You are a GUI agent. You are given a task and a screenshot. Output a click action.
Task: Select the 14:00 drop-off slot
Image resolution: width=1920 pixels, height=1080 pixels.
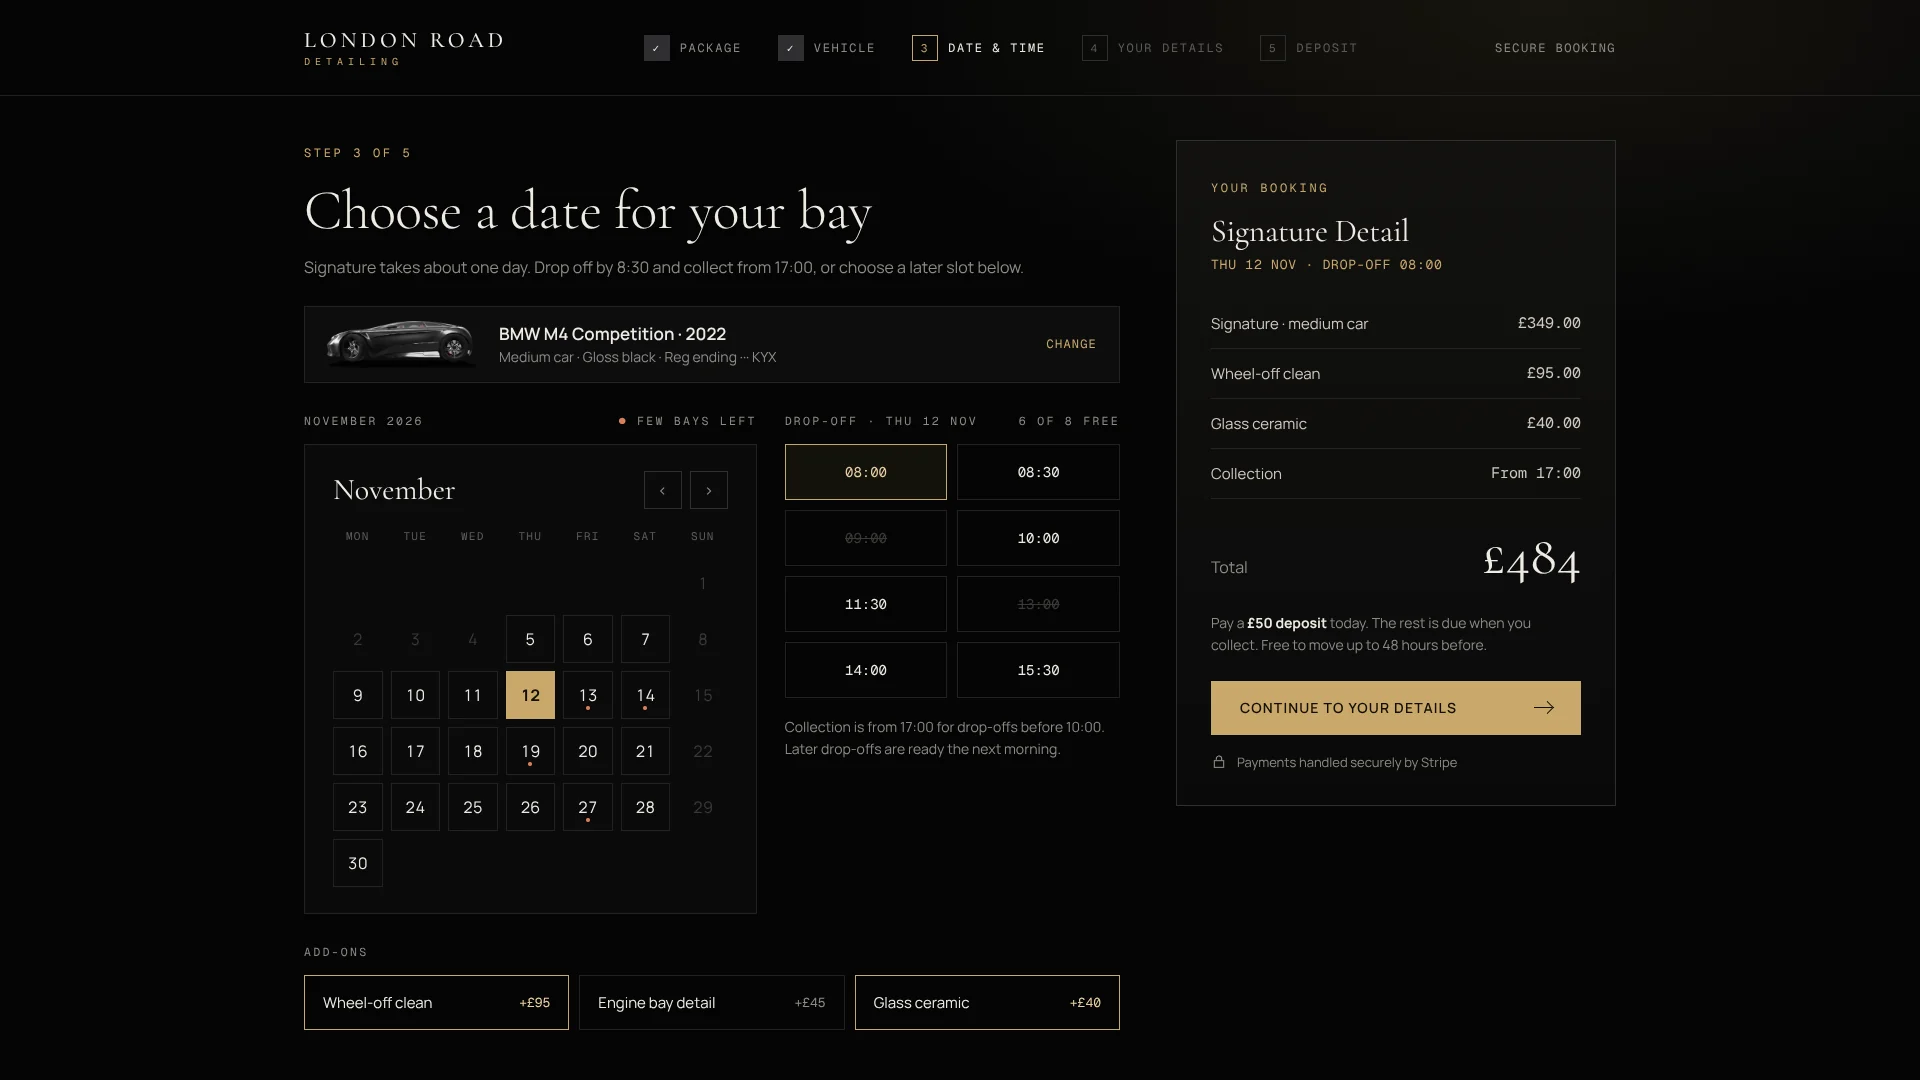pyautogui.click(x=866, y=670)
